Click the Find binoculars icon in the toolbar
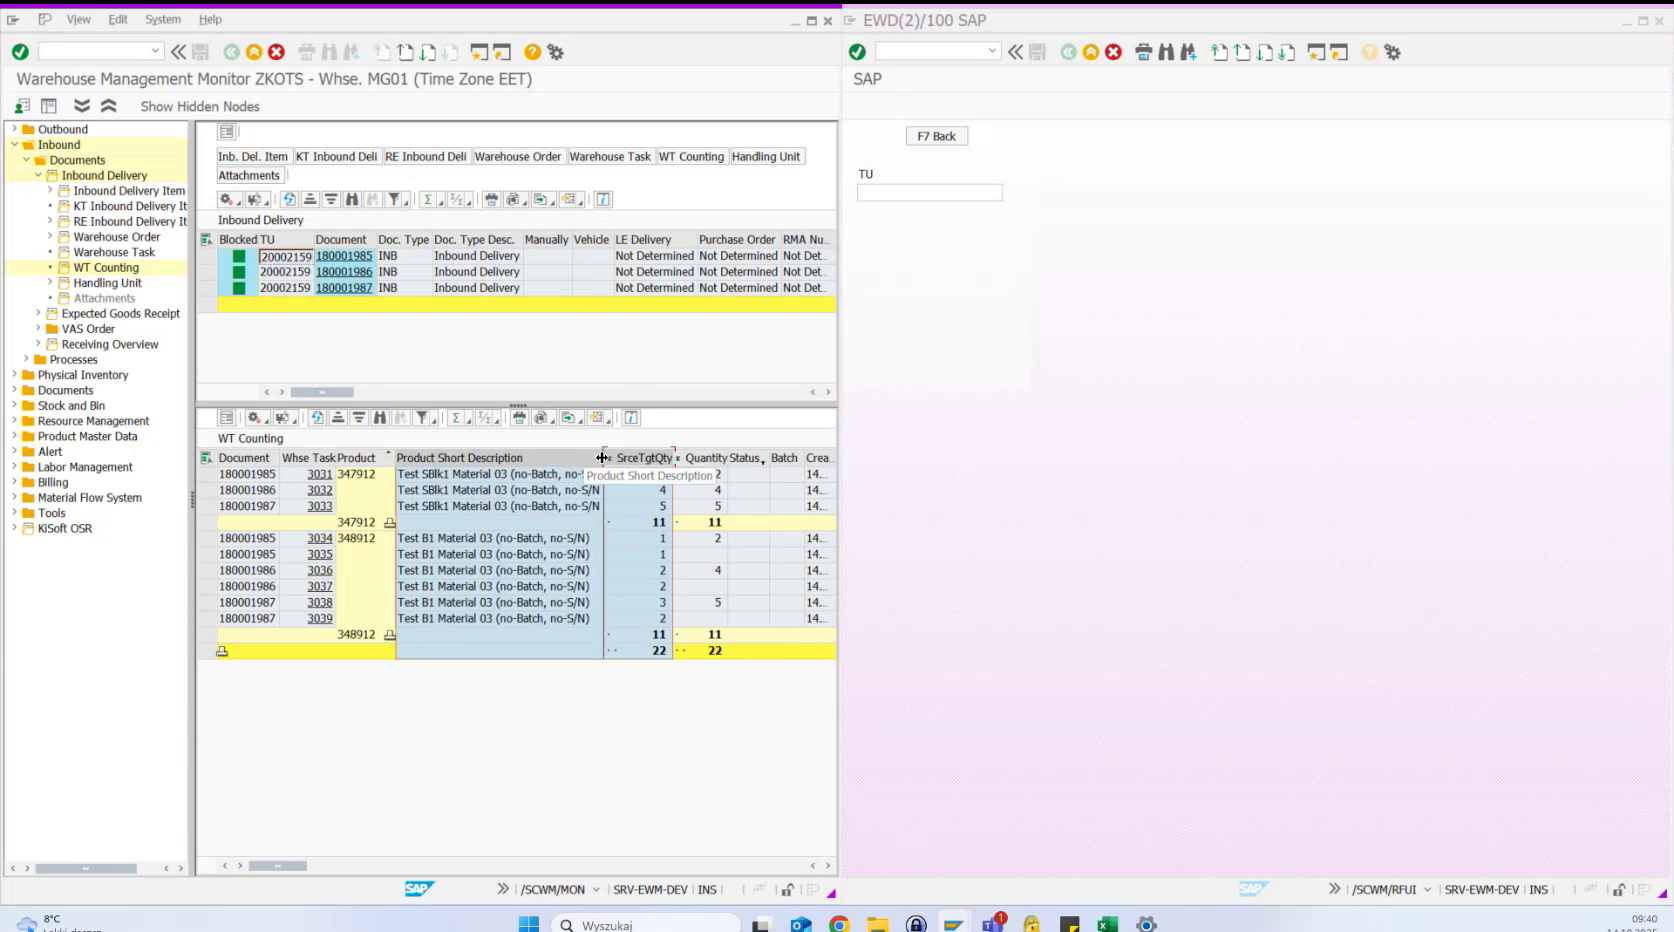Viewport: 1674px width, 932px height. [x=331, y=52]
